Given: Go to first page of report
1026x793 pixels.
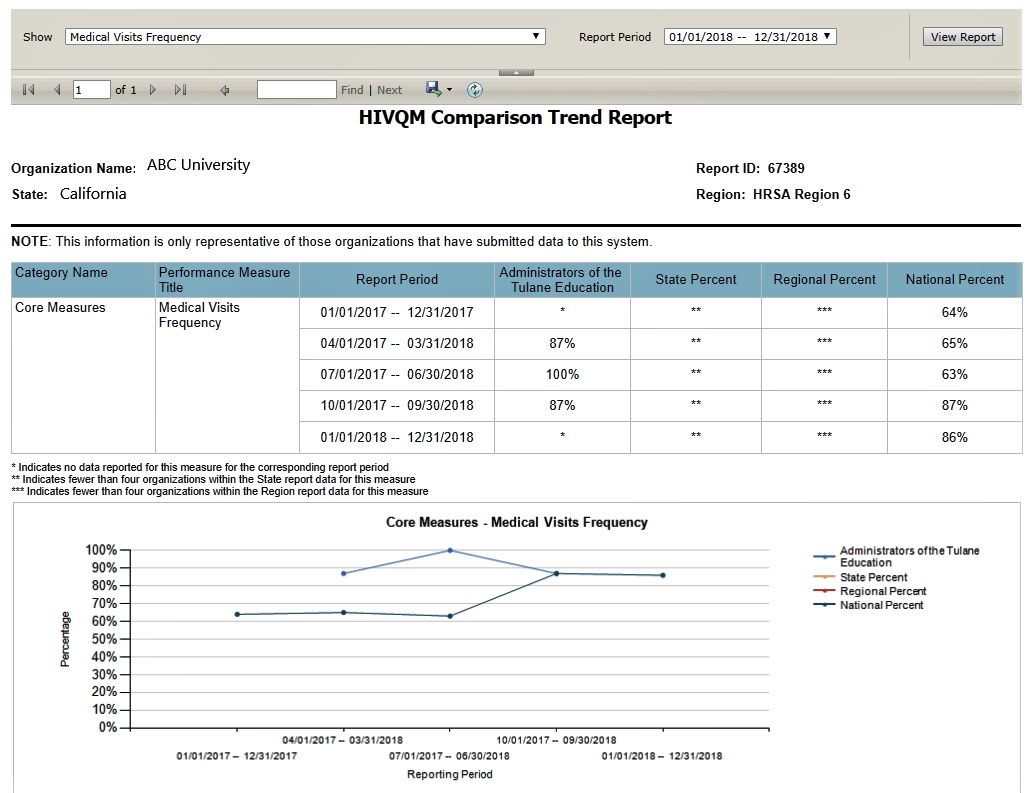Looking at the screenshot, I should (x=28, y=90).
